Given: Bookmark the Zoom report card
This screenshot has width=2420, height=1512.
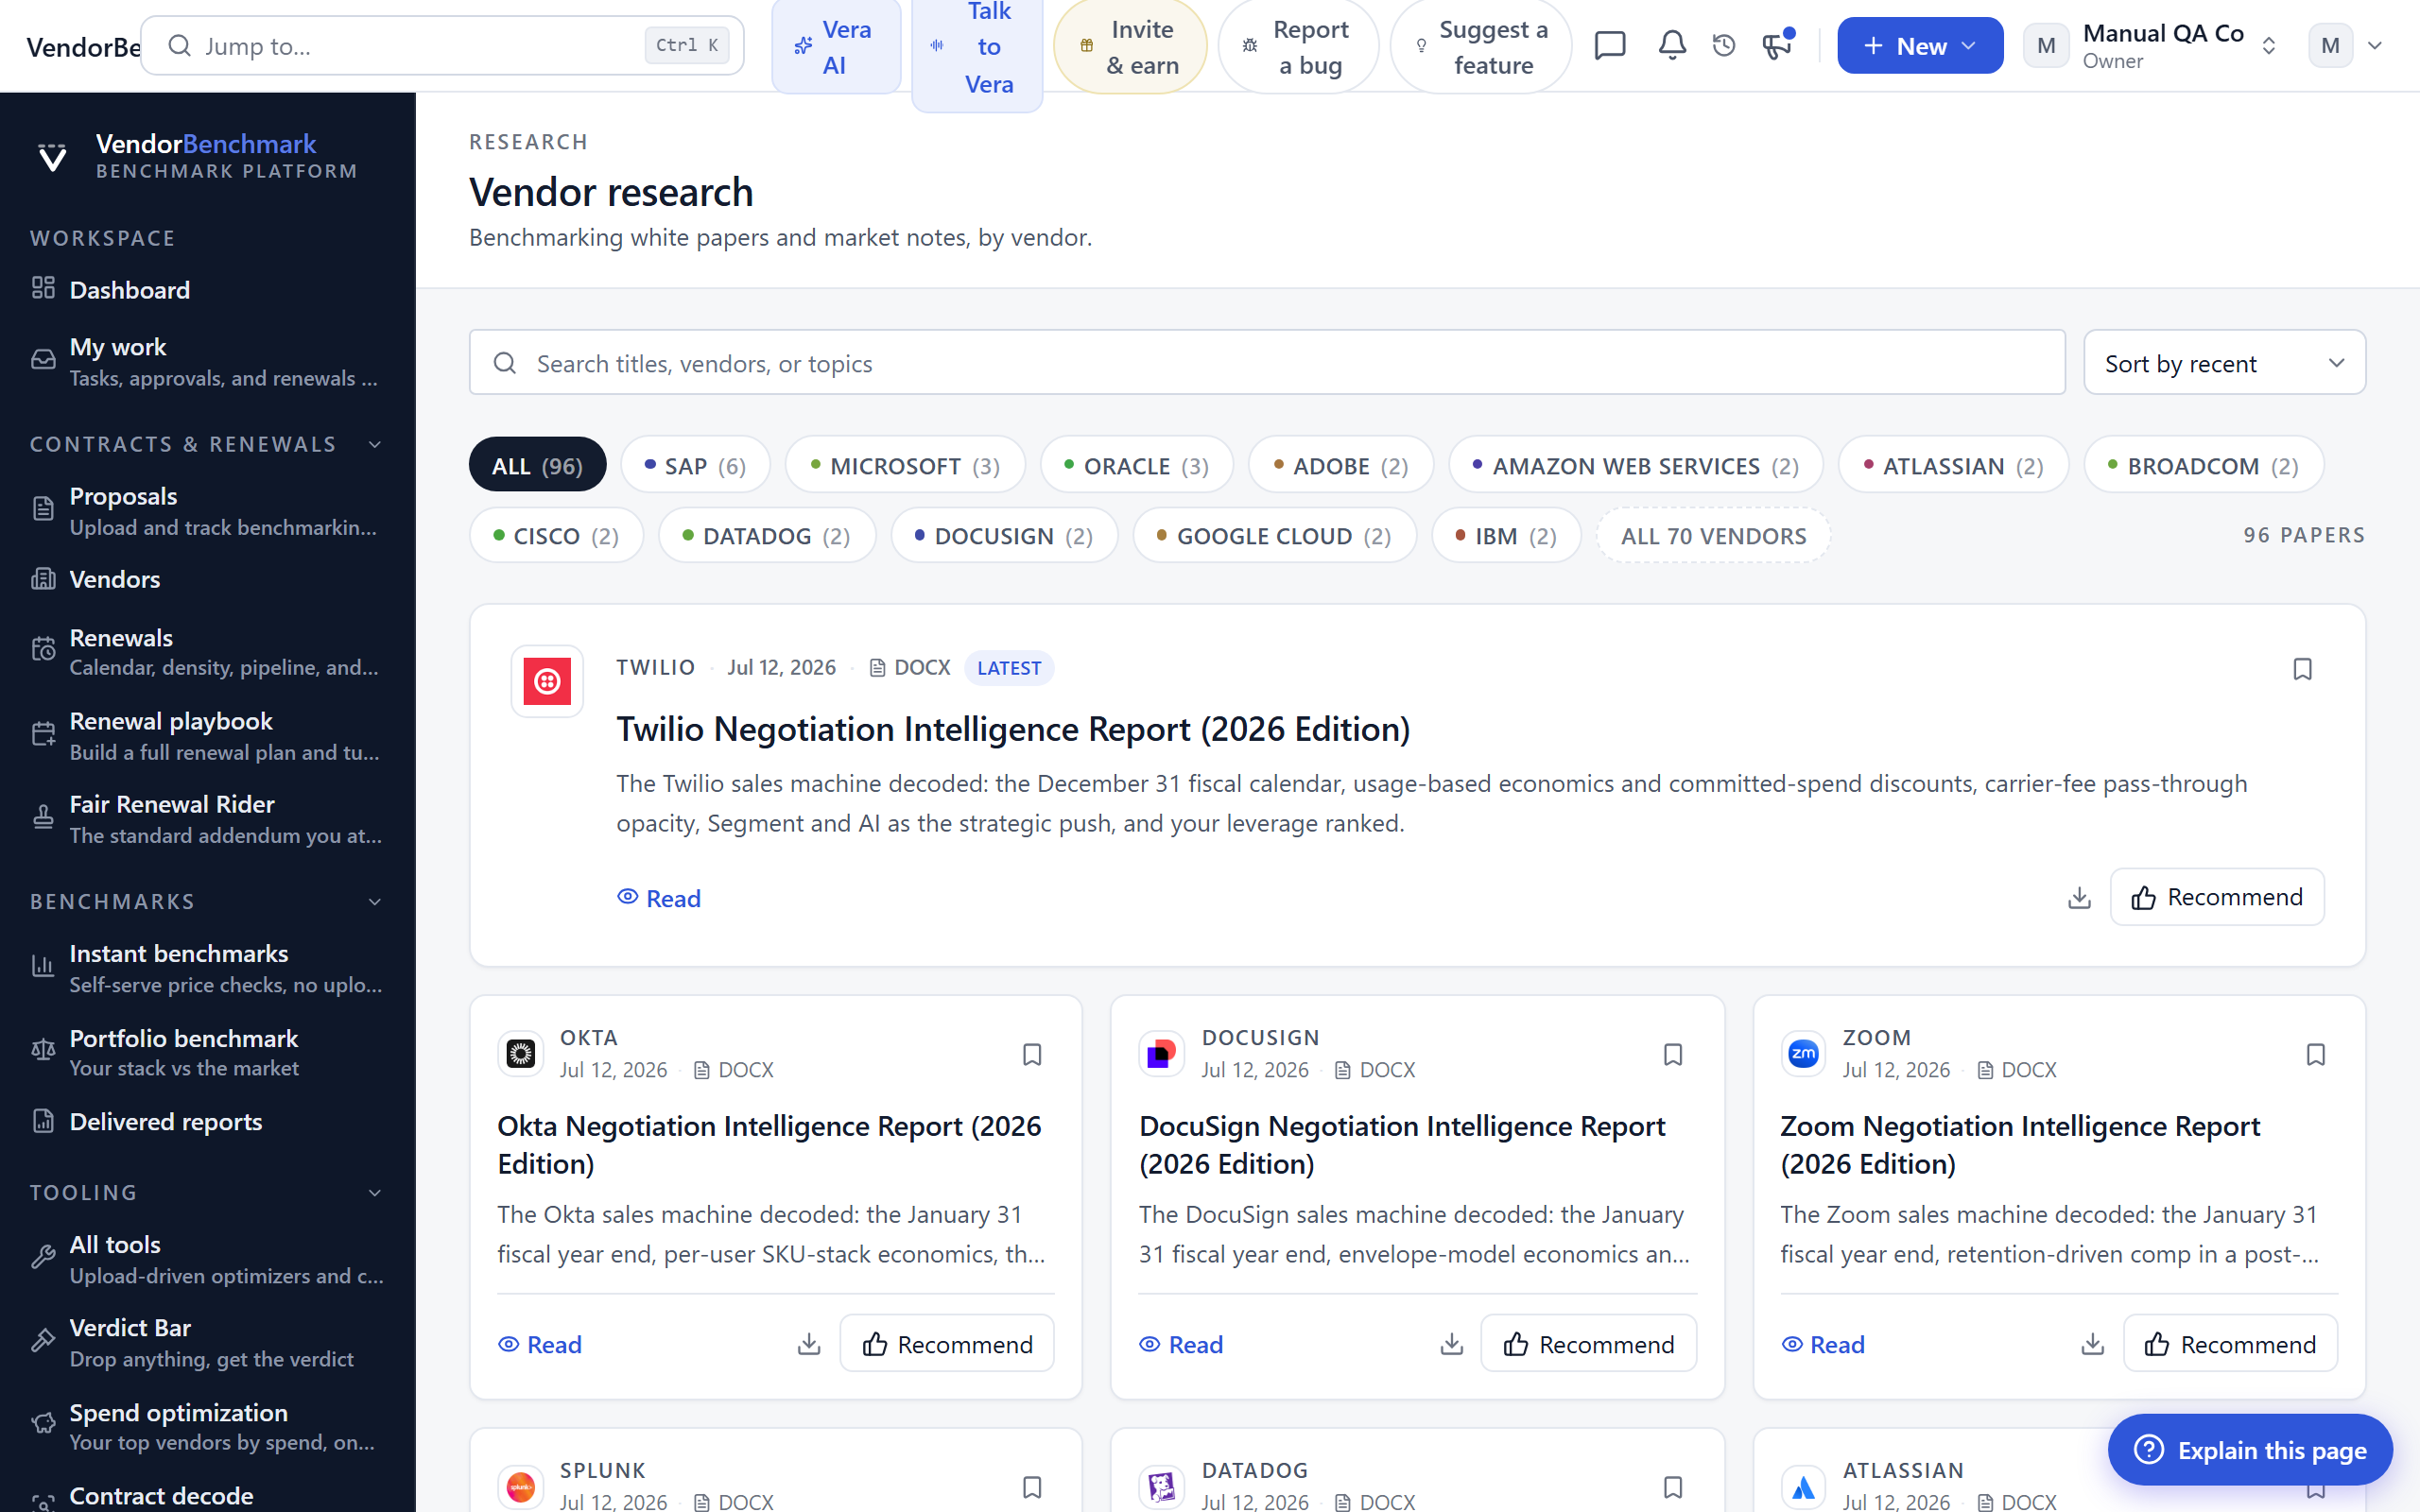Looking at the screenshot, I should [2315, 1055].
